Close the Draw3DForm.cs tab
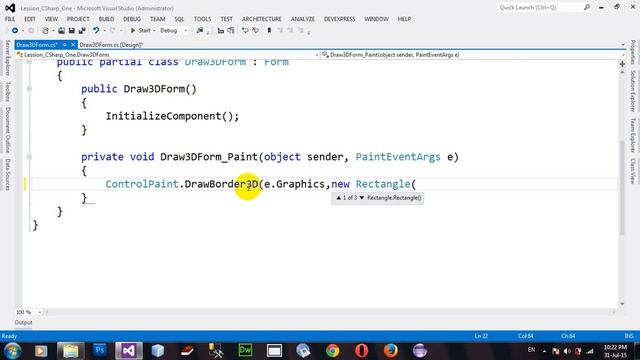 pyautogui.click(x=73, y=45)
